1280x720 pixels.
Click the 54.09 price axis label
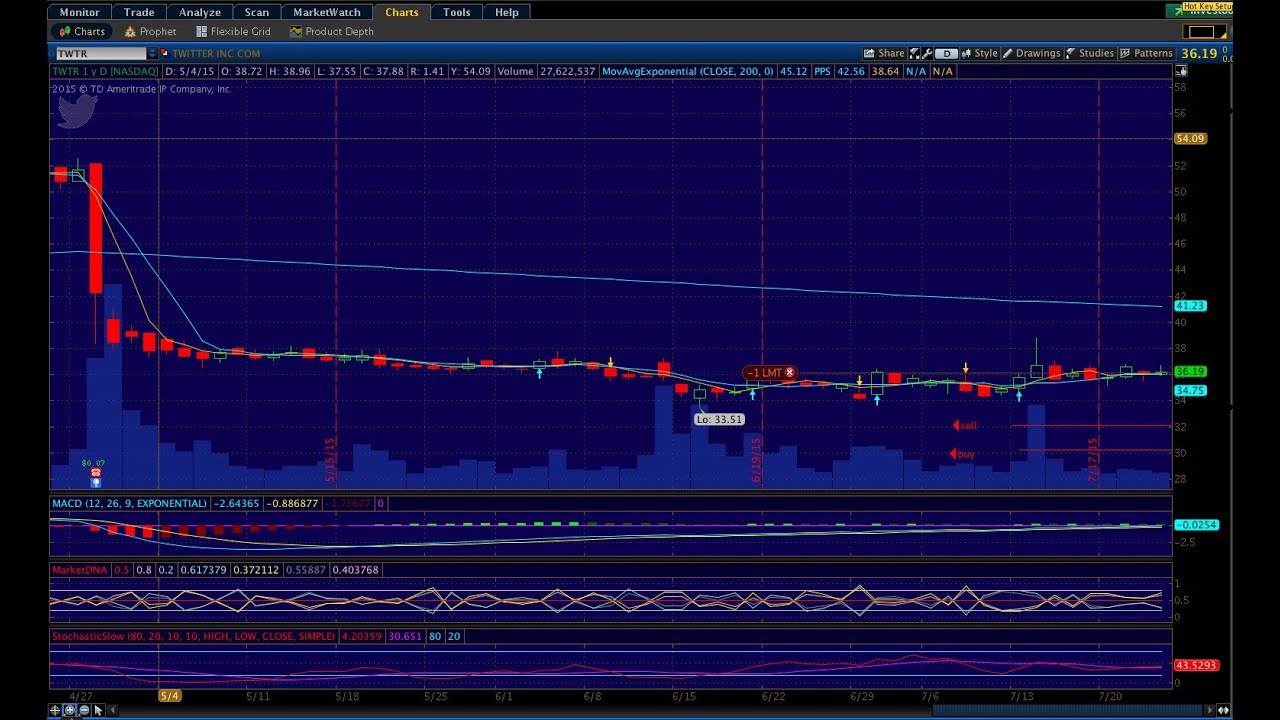(x=1190, y=139)
